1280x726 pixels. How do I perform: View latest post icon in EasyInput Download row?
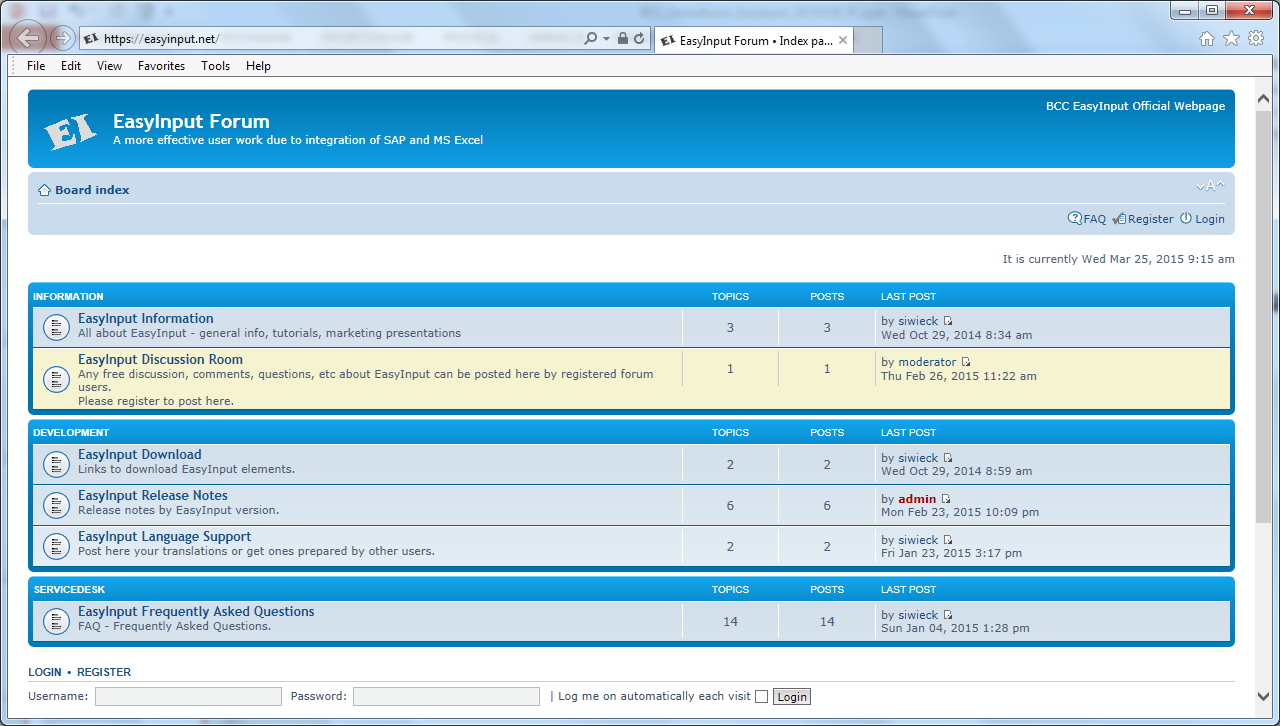click(x=948, y=458)
